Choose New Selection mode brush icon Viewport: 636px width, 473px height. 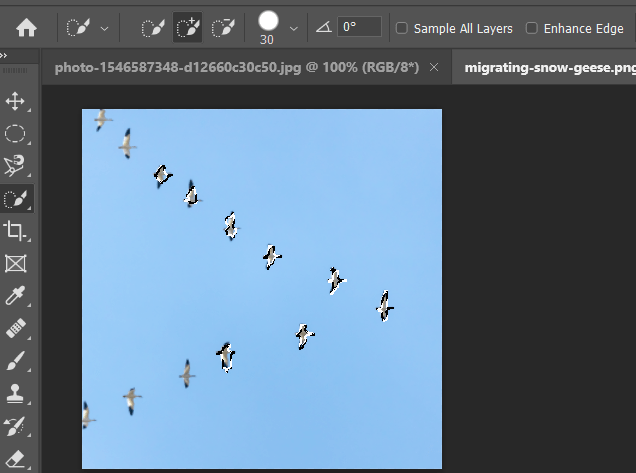(153, 28)
